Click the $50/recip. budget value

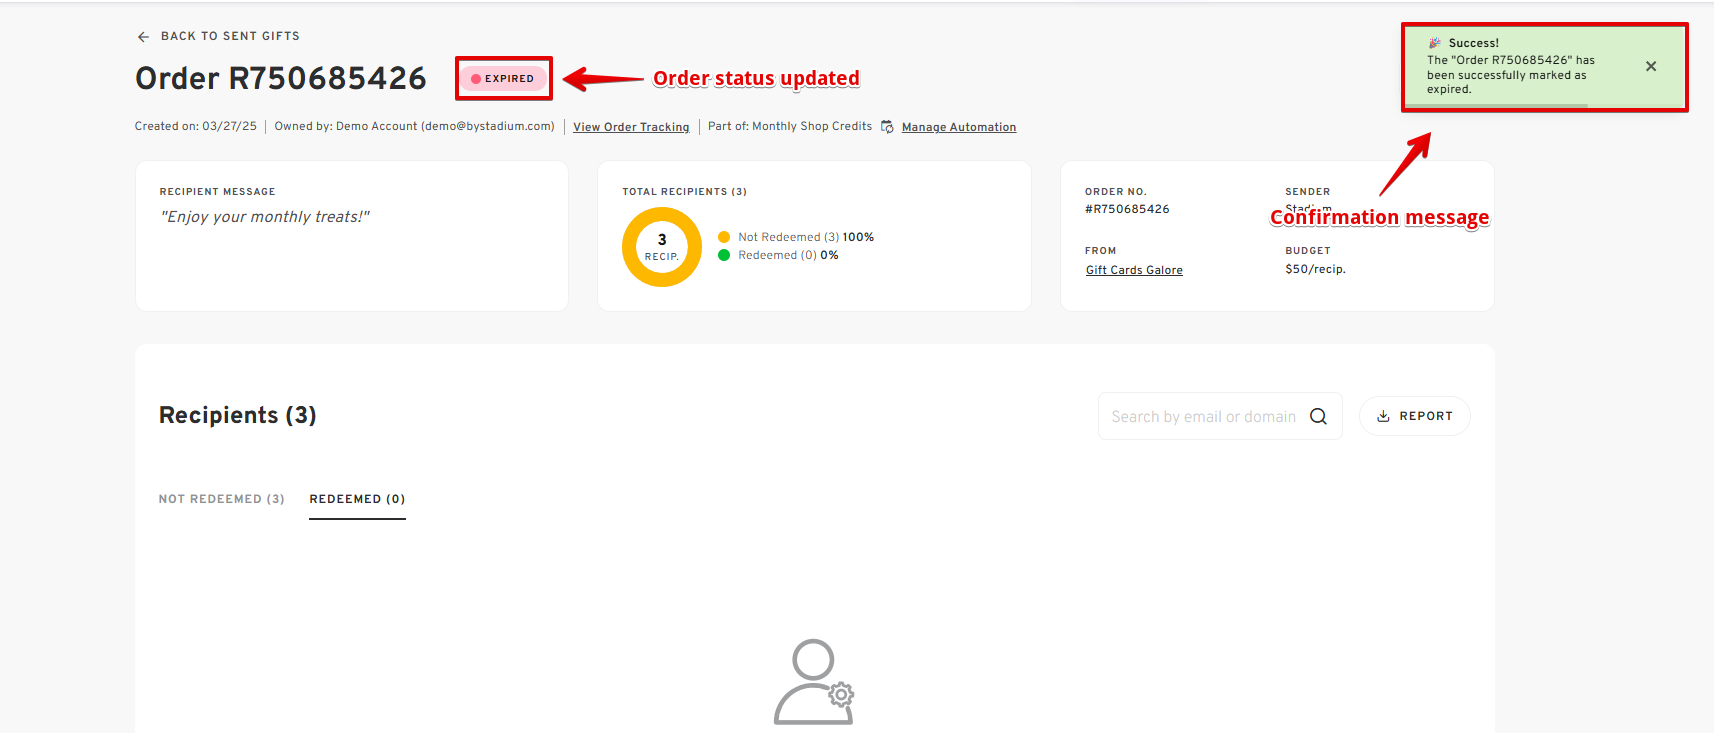[x=1315, y=269]
